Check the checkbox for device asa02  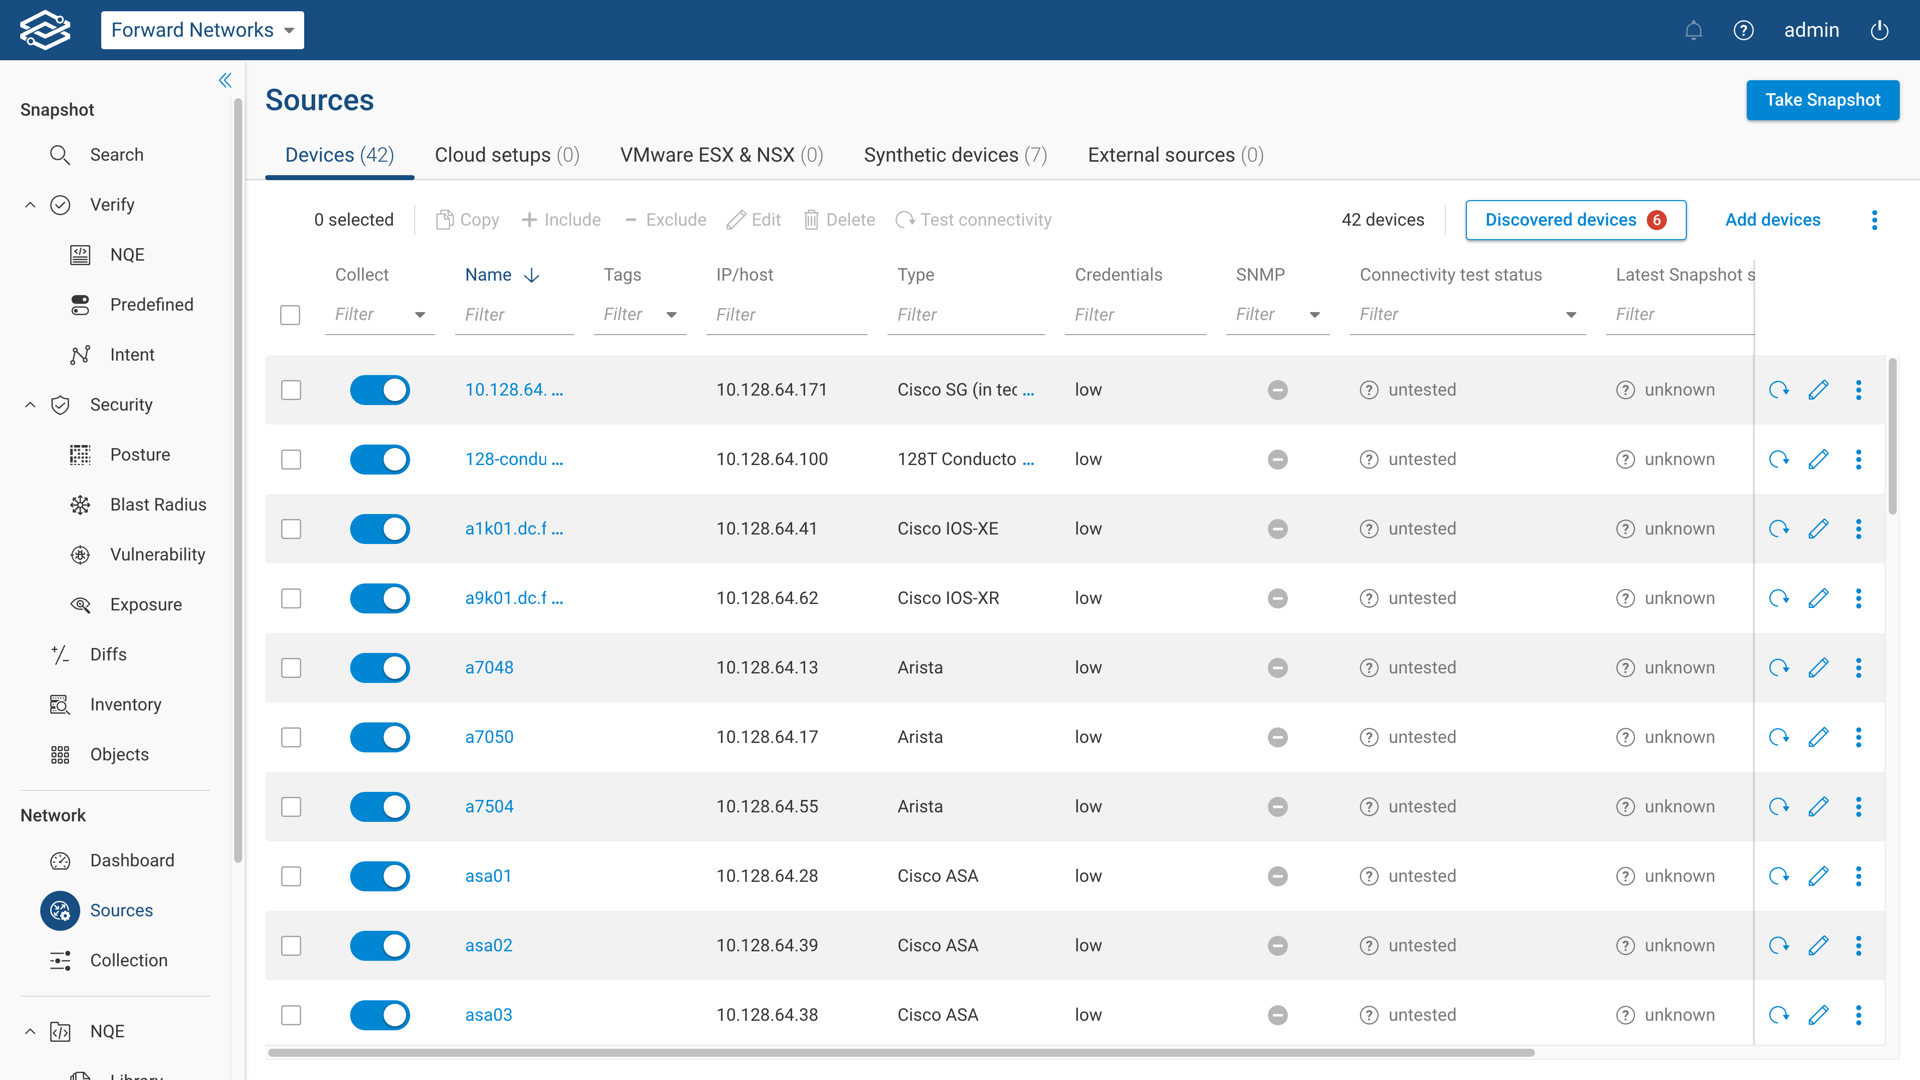click(x=291, y=945)
